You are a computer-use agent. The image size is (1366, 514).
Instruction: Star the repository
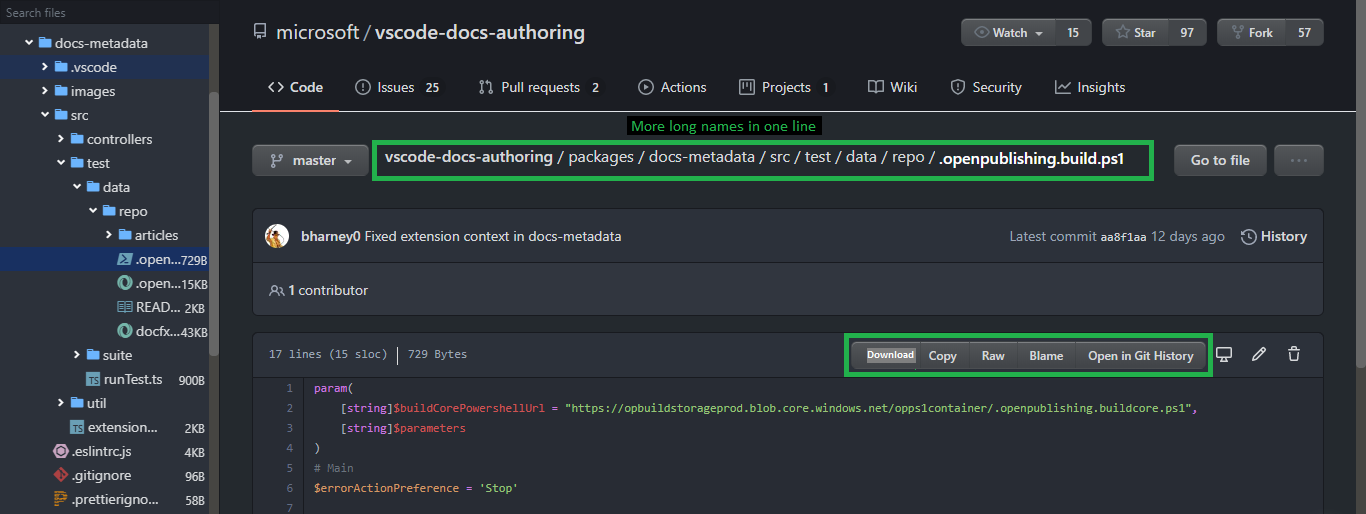[1134, 32]
